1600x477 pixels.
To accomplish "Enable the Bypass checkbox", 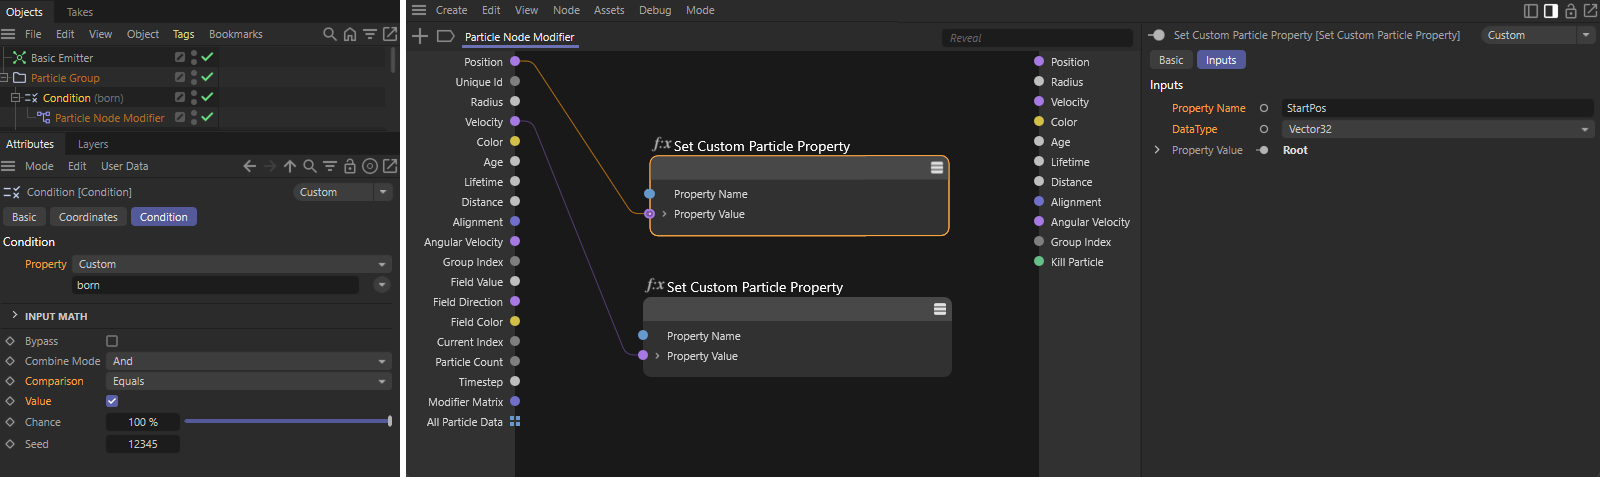I will point(112,341).
